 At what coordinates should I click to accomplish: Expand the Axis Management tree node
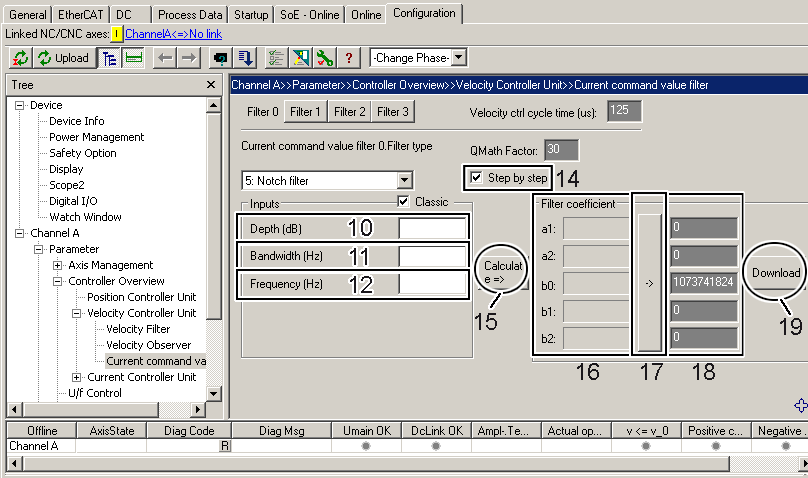point(58,265)
